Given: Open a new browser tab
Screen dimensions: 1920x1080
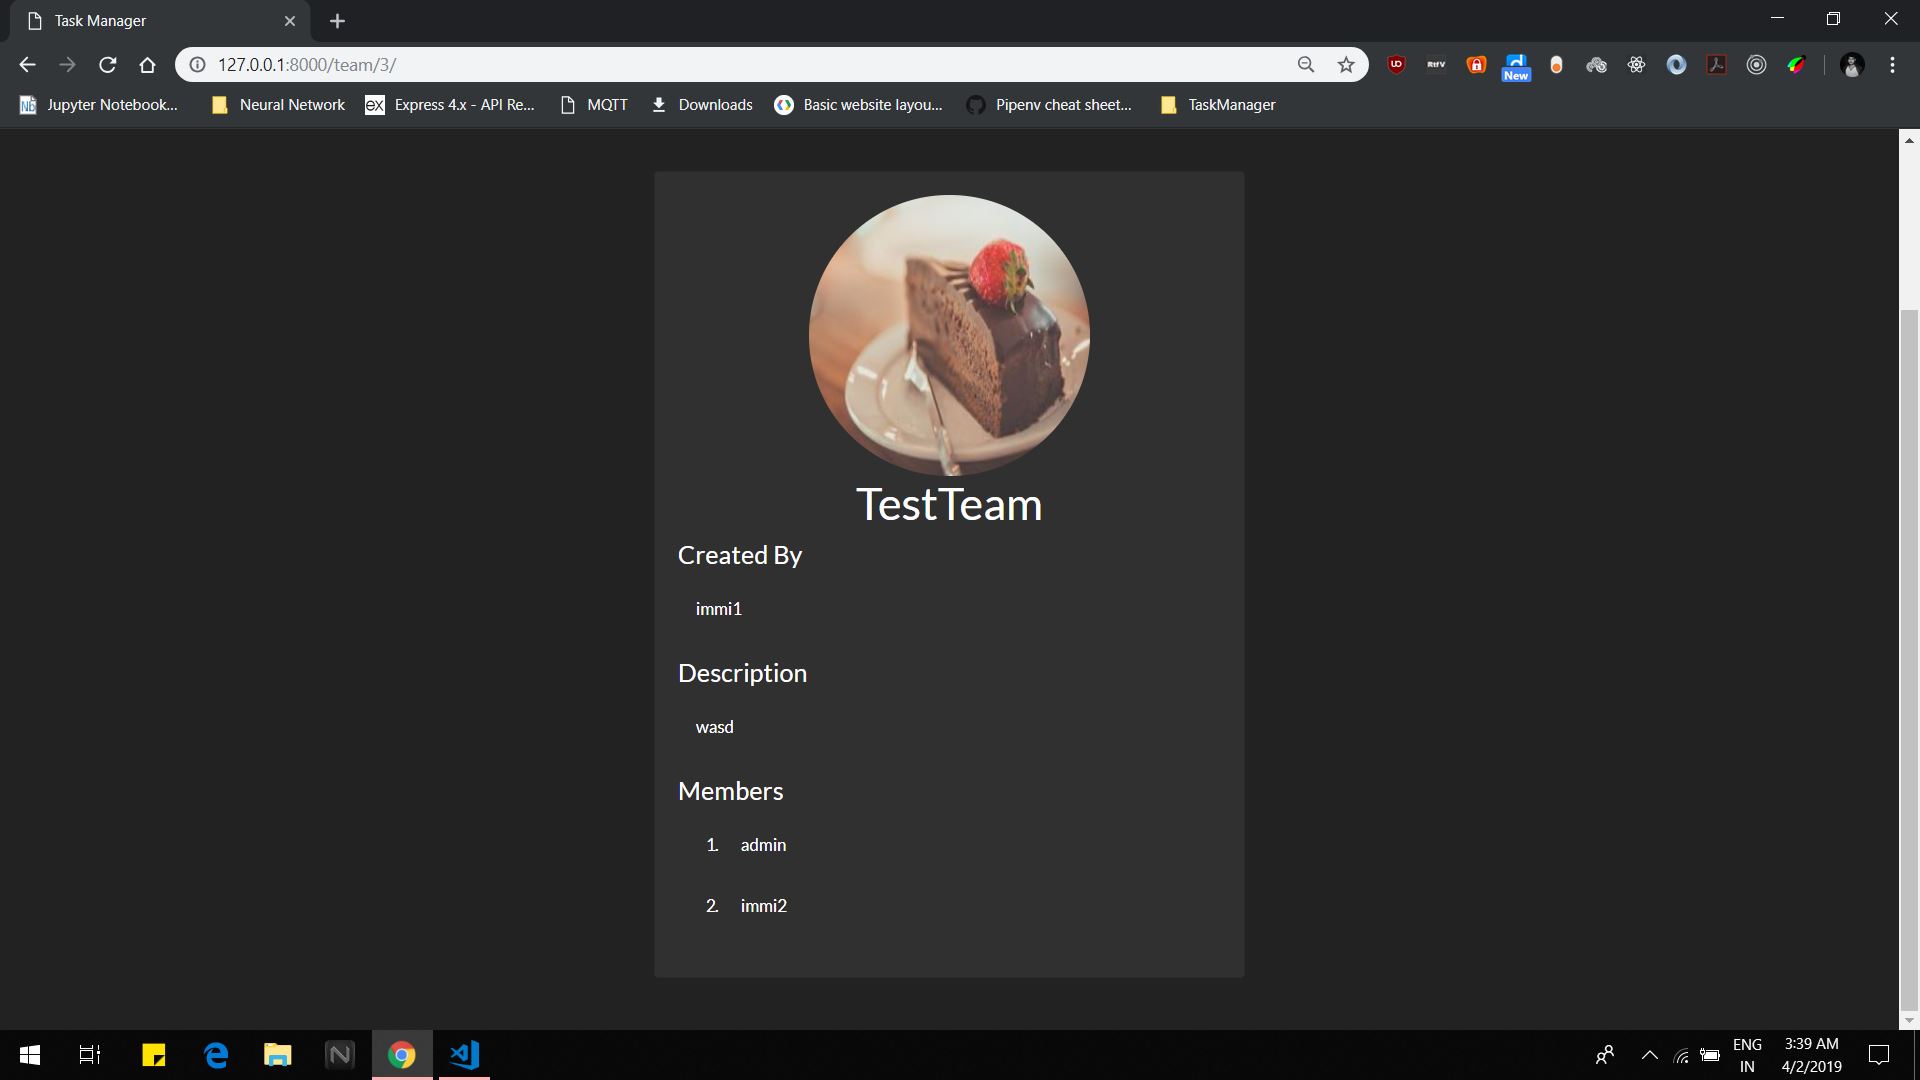Looking at the screenshot, I should (x=337, y=21).
